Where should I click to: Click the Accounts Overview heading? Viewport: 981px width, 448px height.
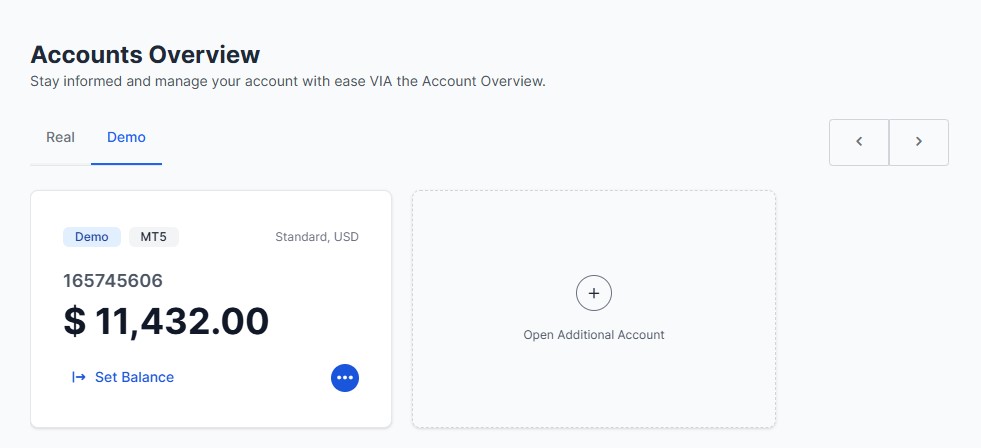pos(145,54)
